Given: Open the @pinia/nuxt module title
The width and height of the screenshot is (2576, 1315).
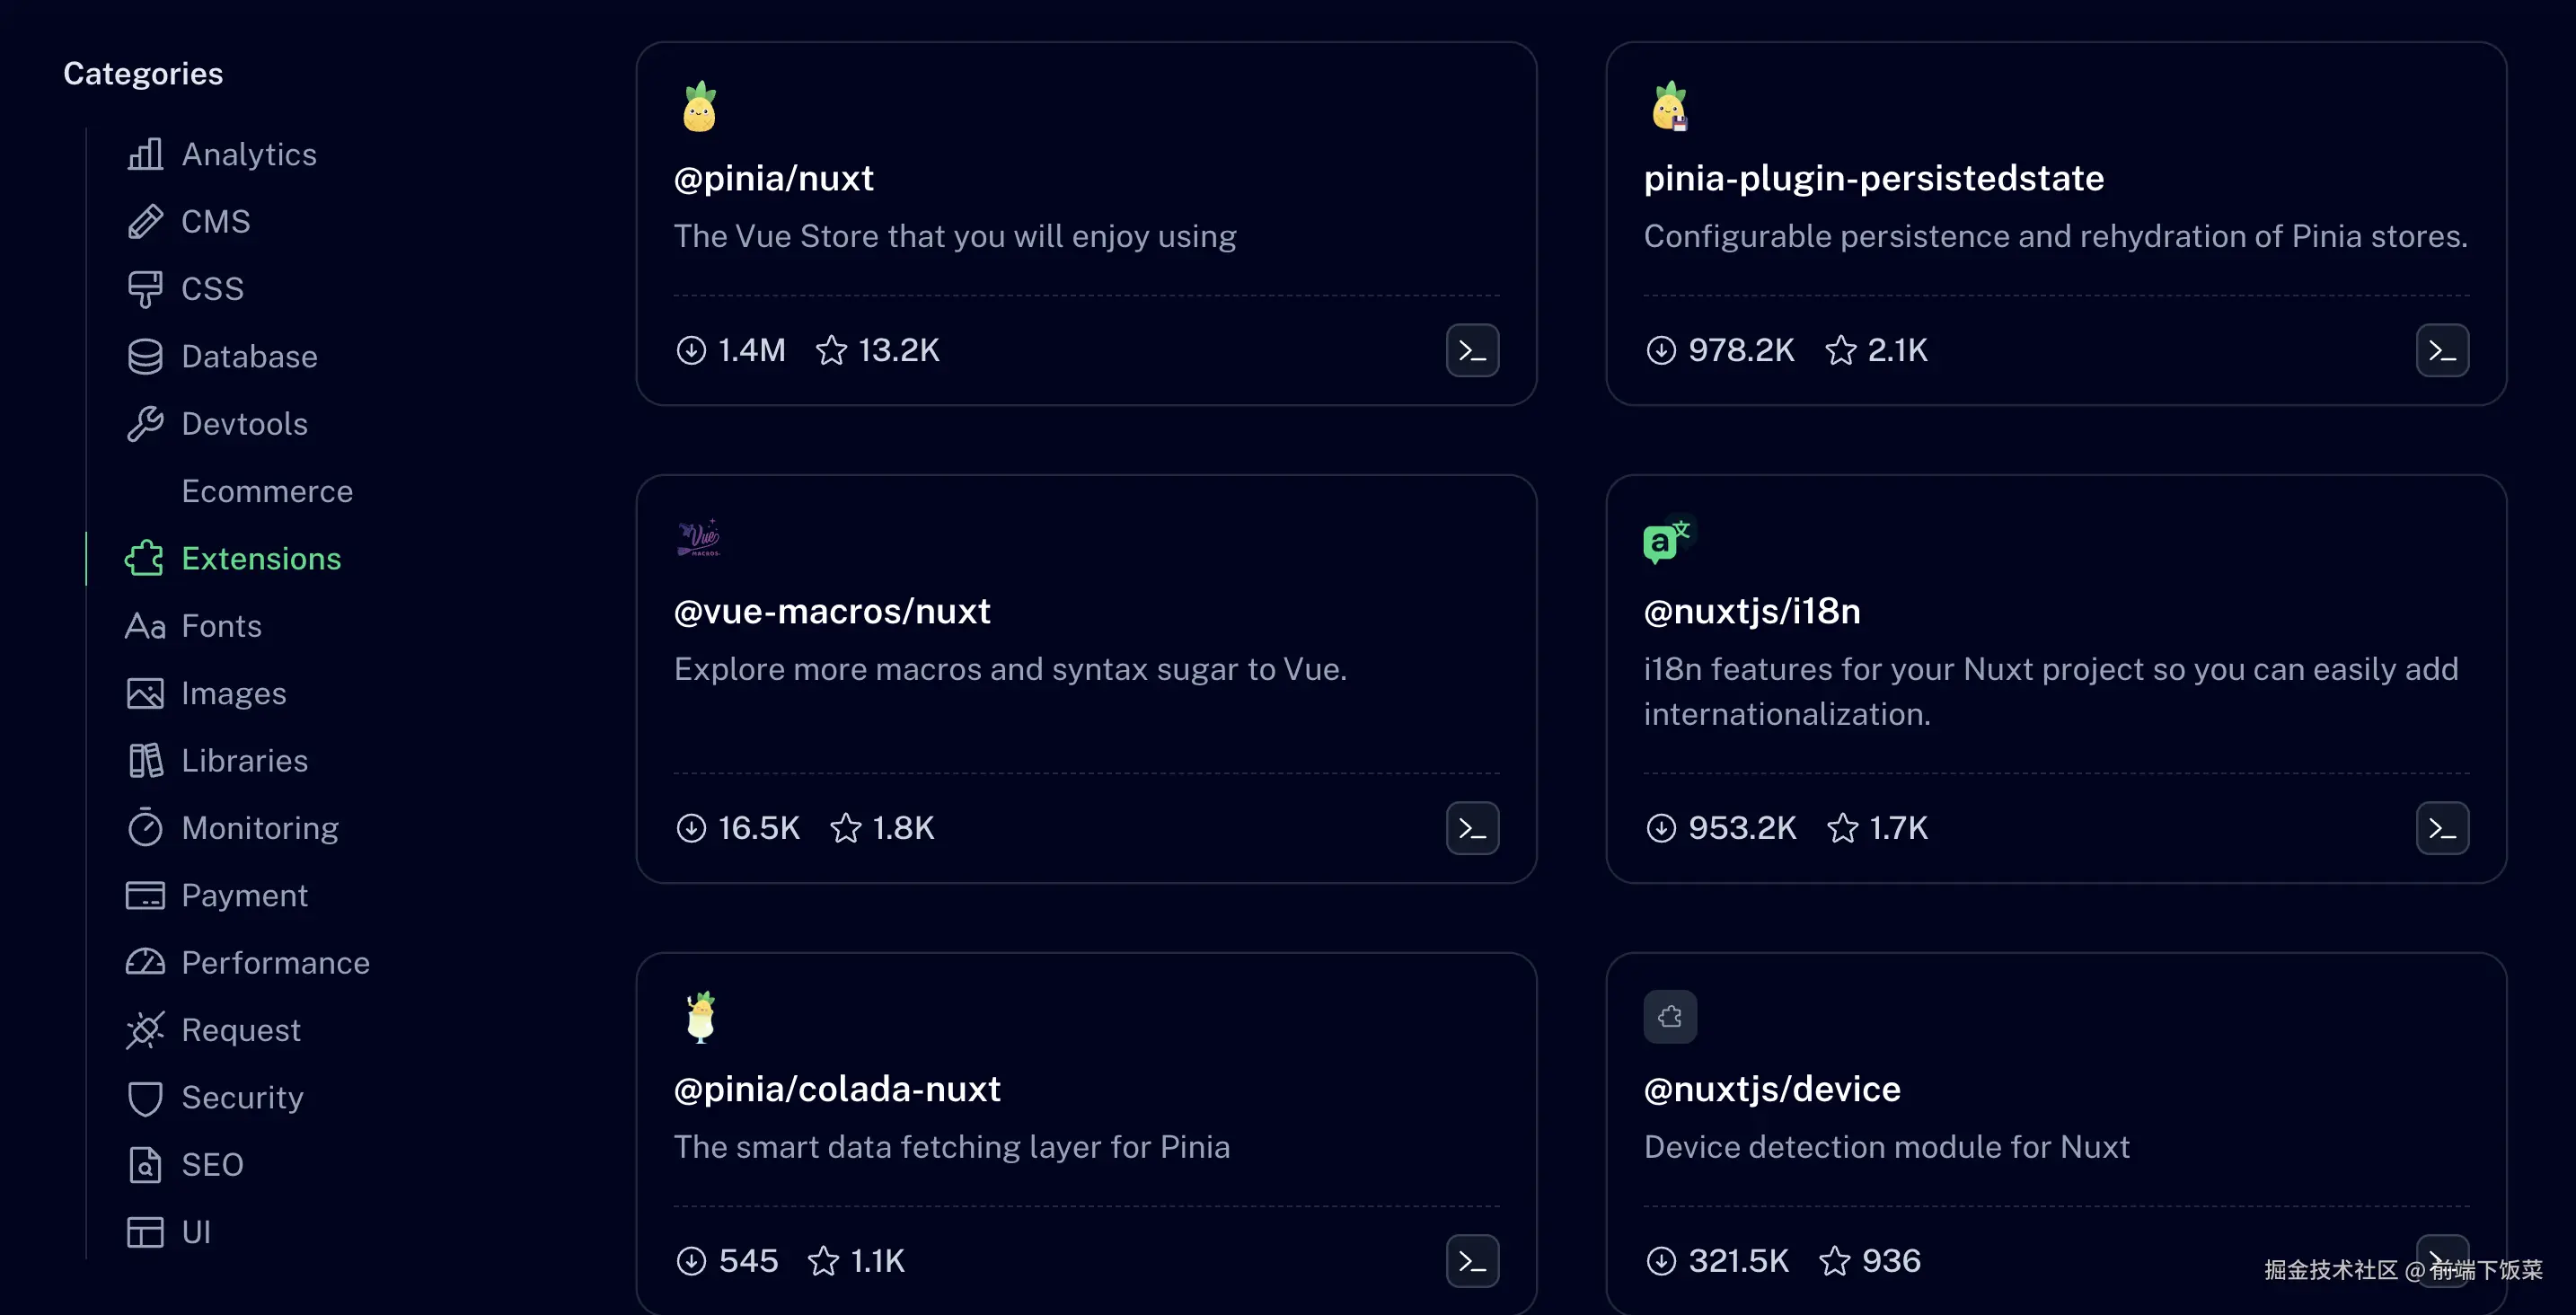Looking at the screenshot, I should pyautogui.click(x=773, y=178).
